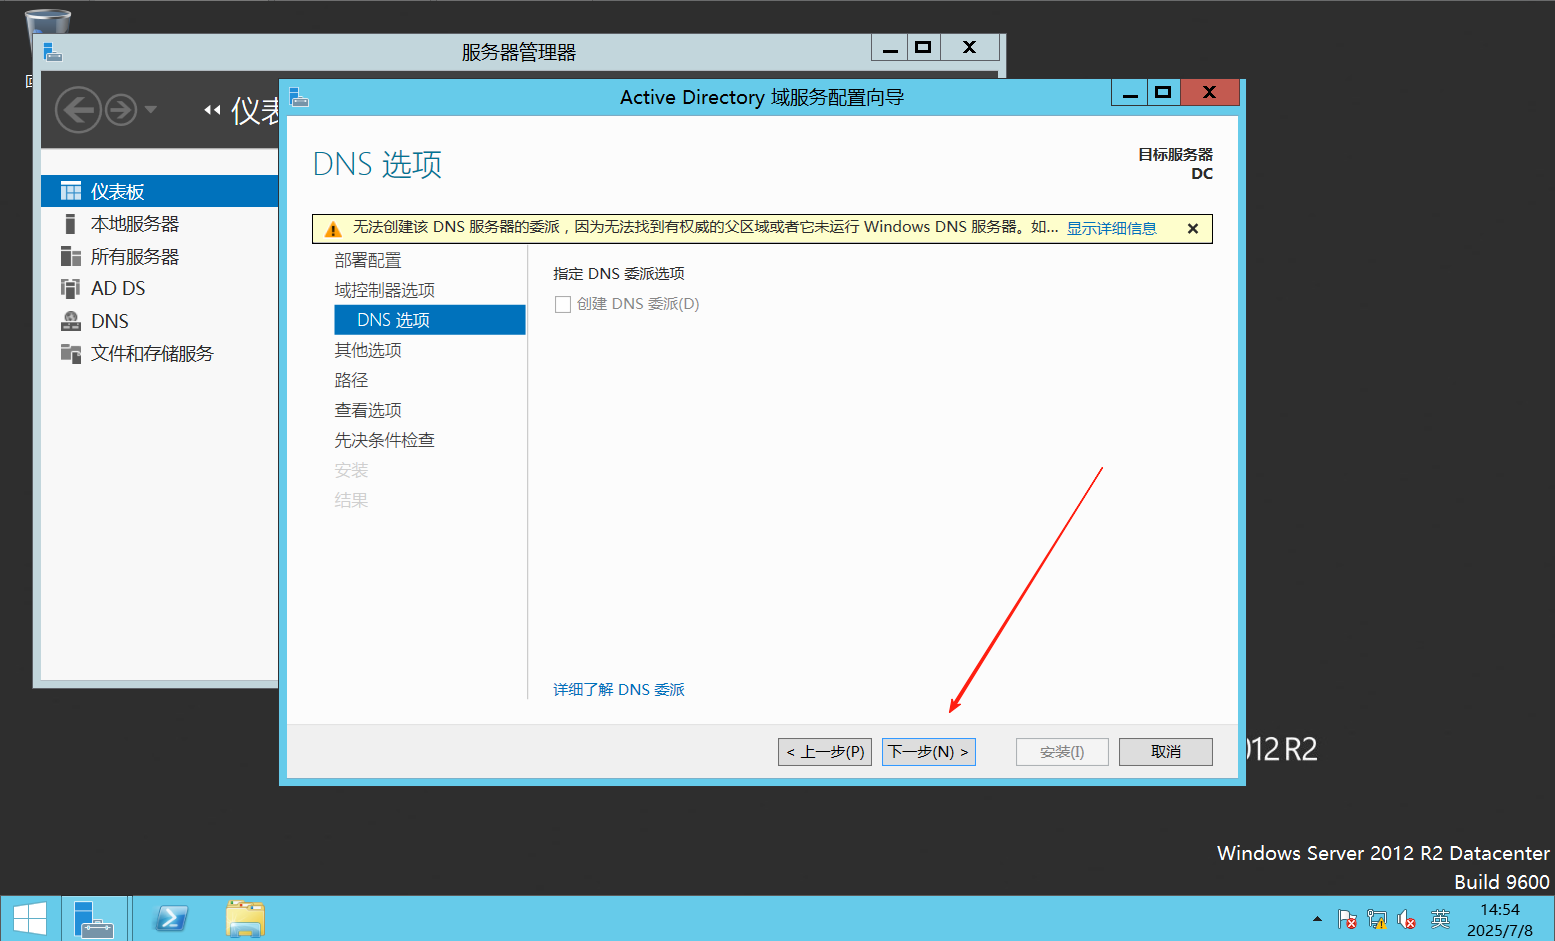Click the 指定 DNS 委派选项 label
The height and width of the screenshot is (941, 1555).
coord(619,273)
